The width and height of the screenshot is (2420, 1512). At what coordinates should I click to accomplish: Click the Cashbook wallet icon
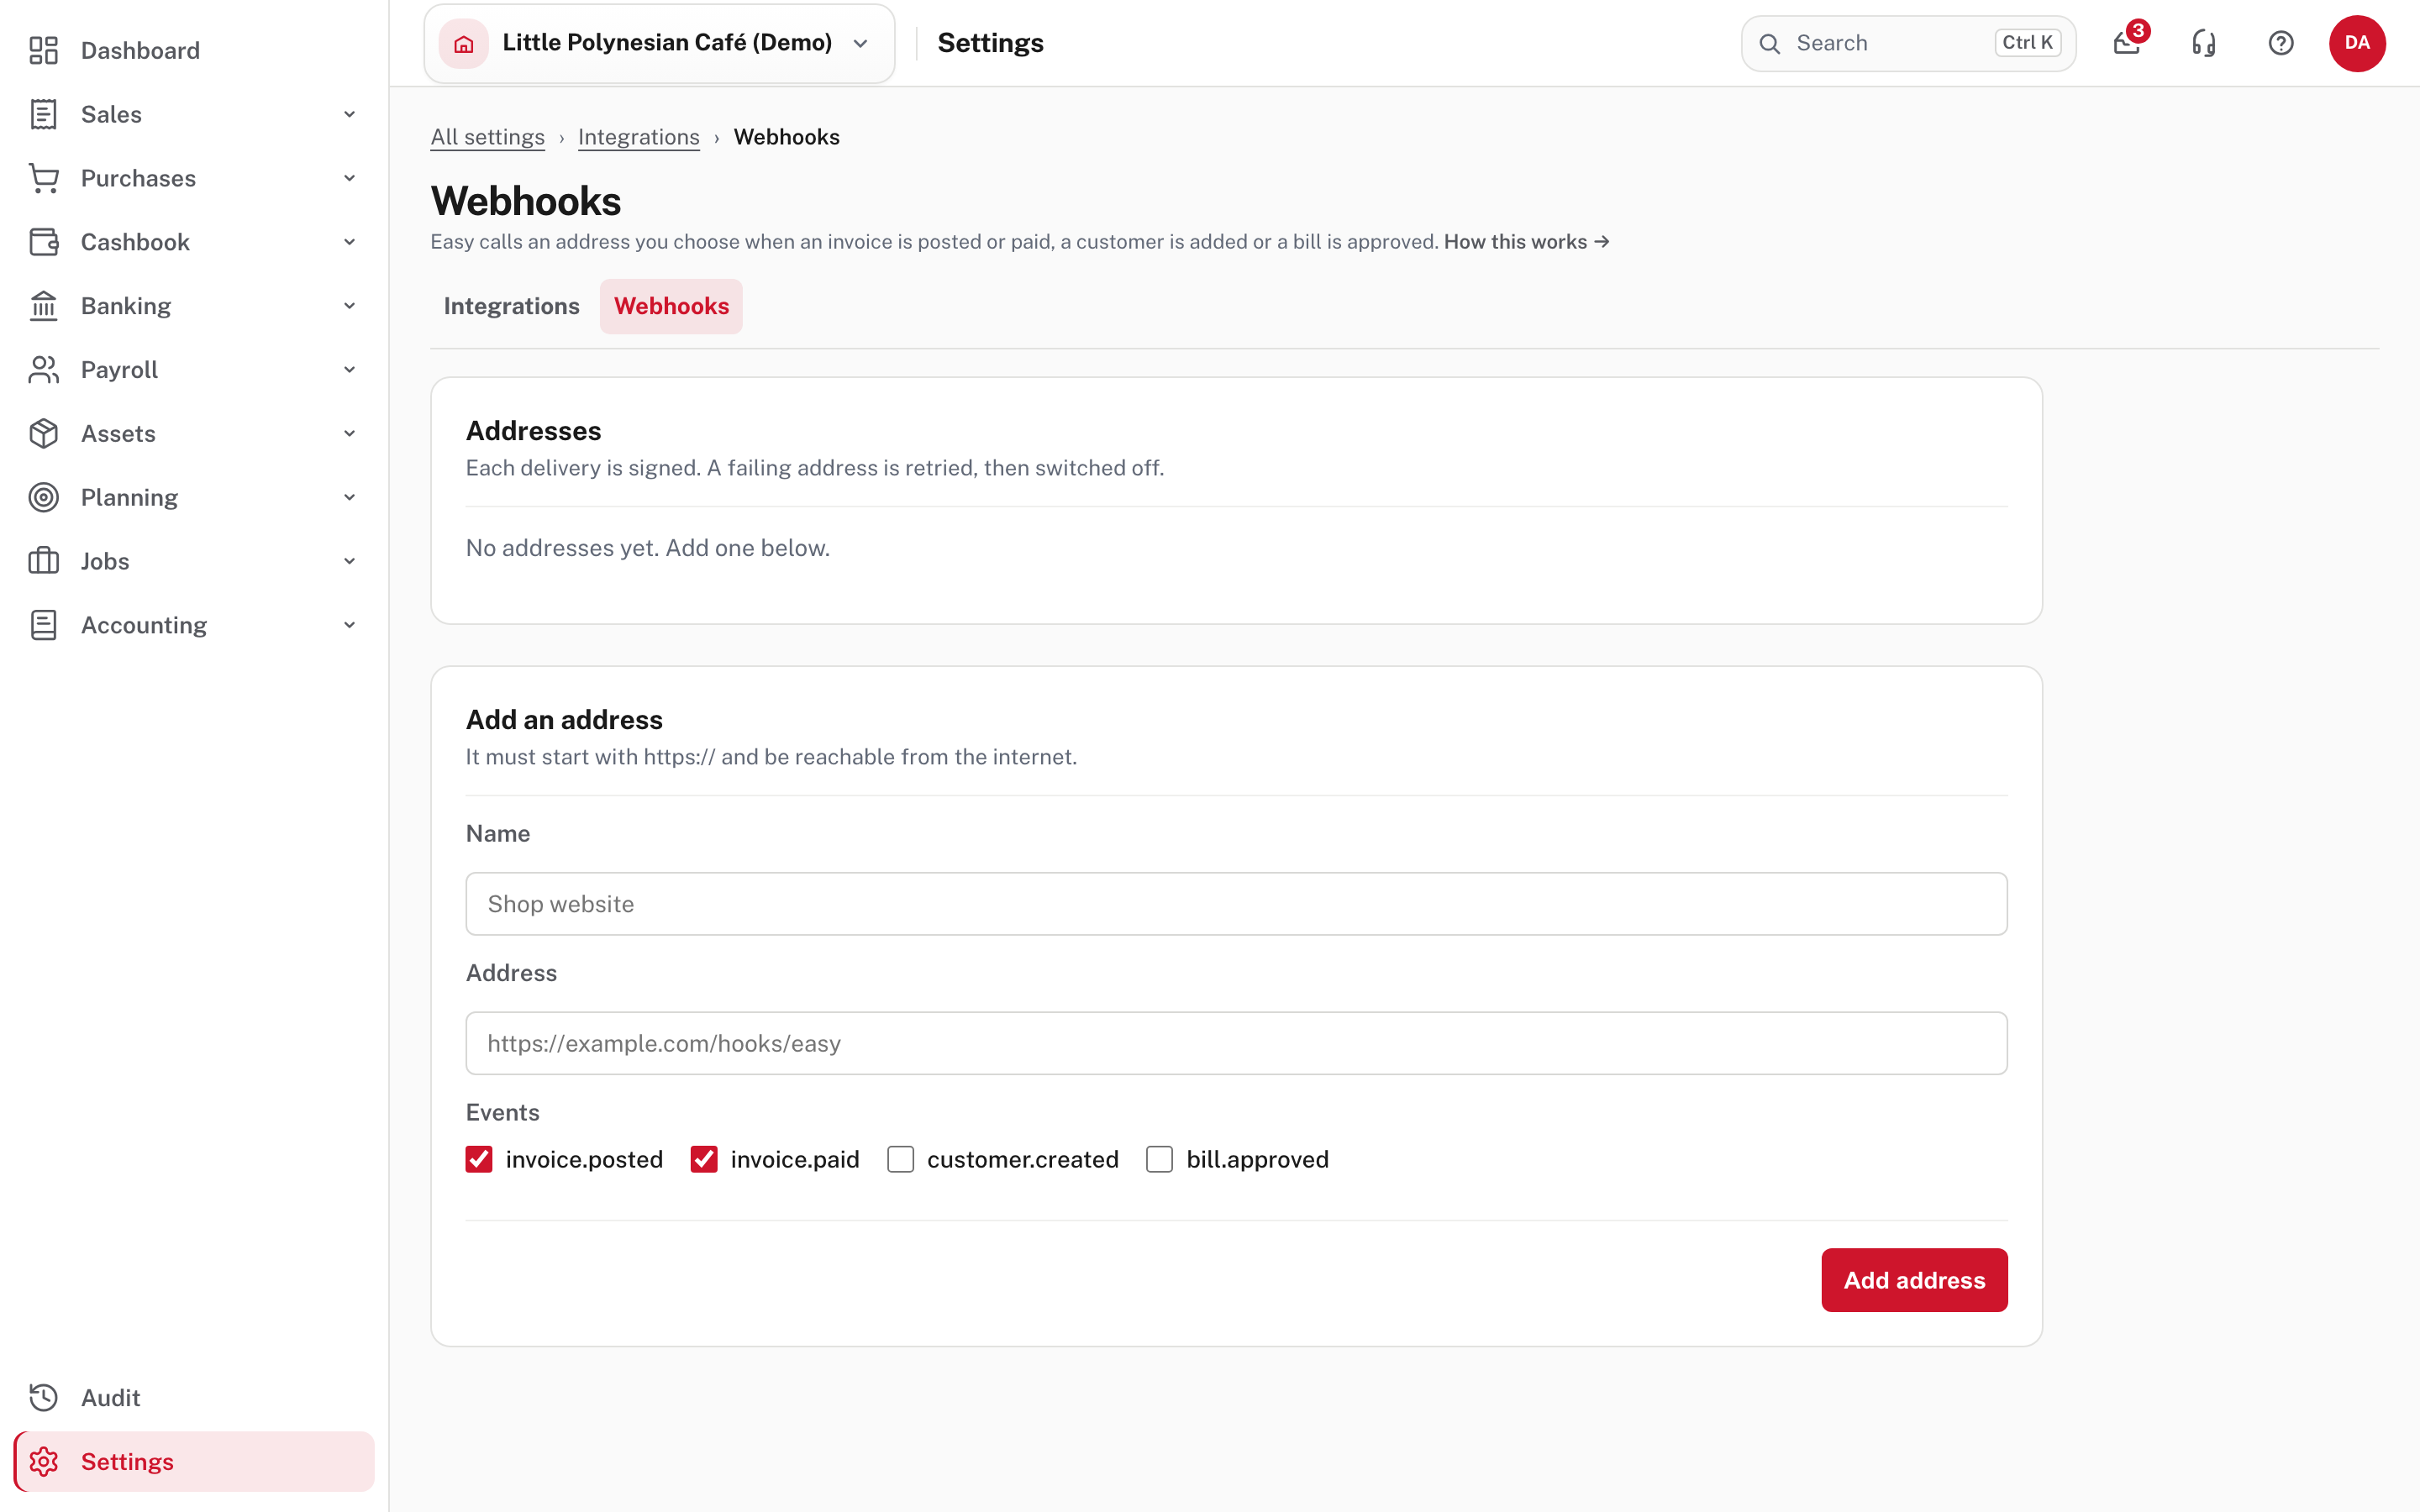click(x=43, y=242)
